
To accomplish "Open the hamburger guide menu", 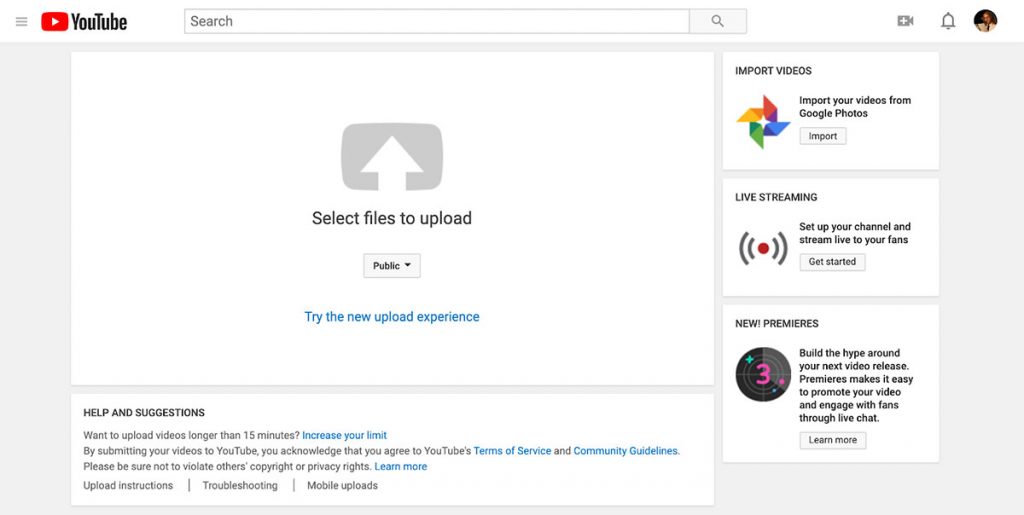I will pos(21,21).
